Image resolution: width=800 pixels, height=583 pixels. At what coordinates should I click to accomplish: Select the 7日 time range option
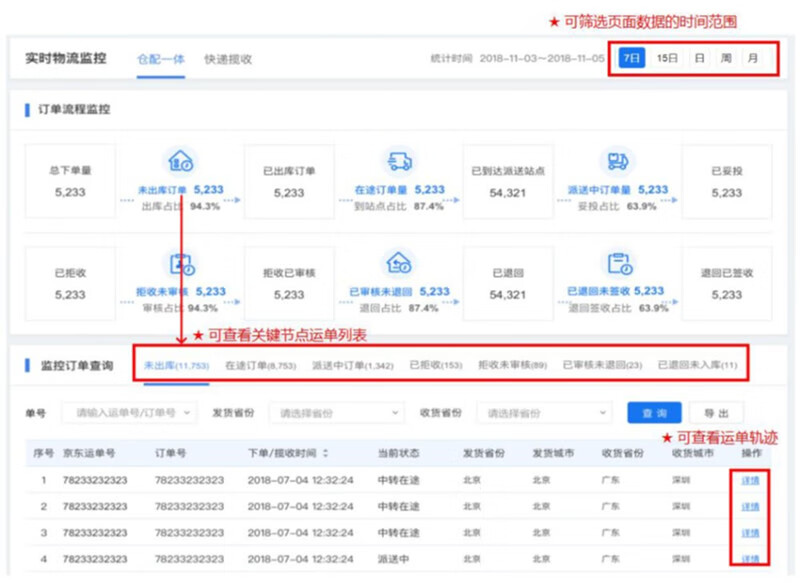[x=631, y=58]
